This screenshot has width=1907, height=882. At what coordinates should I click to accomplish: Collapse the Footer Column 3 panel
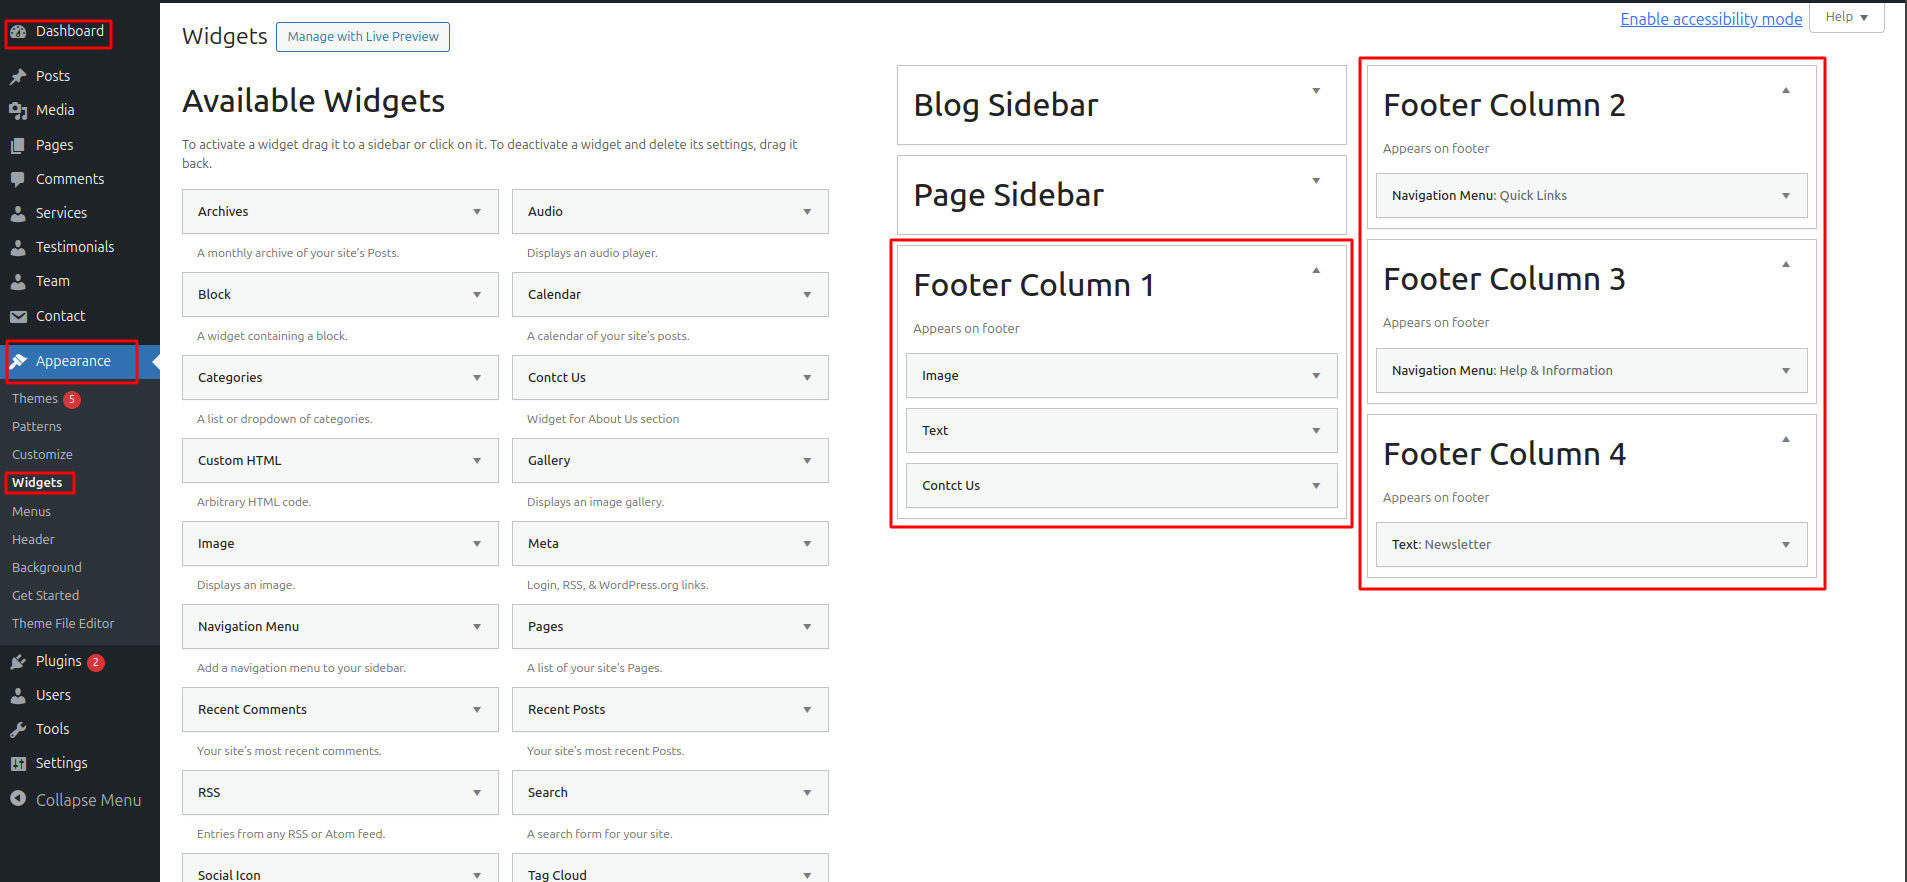(1786, 264)
